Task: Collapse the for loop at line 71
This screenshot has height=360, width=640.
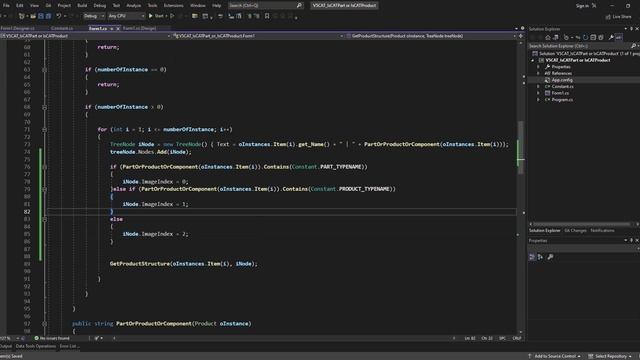Action: pos(44,129)
